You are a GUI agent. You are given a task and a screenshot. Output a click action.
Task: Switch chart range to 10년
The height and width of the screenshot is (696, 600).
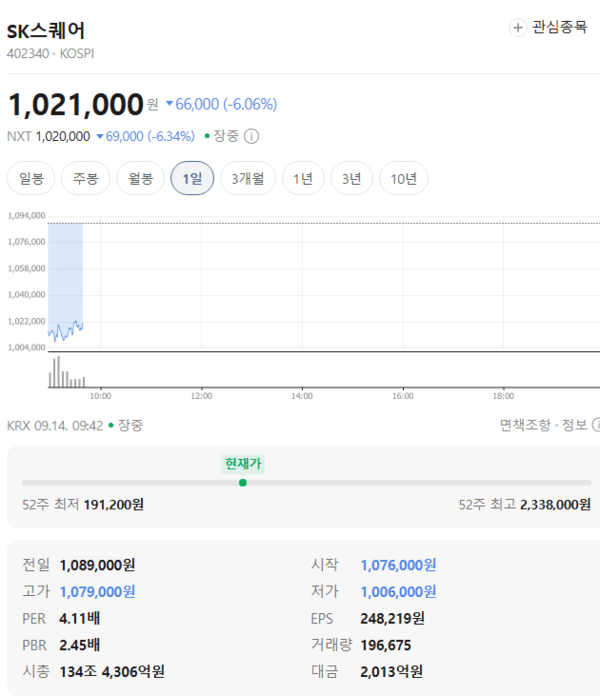point(403,178)
